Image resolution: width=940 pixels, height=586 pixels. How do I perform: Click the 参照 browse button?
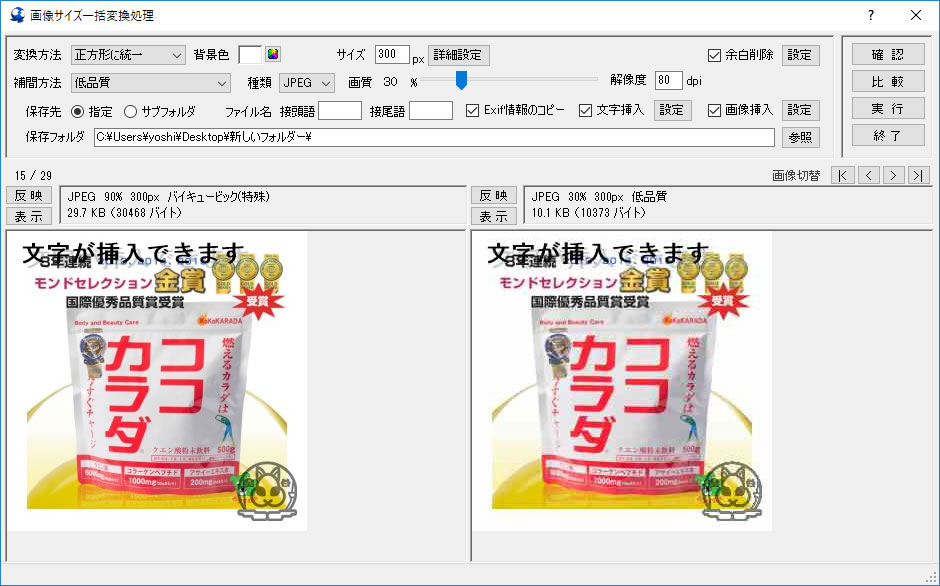800,137
